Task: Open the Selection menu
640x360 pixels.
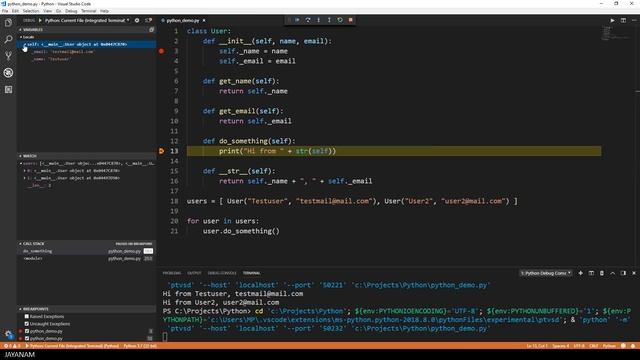Action: [31, 11]
